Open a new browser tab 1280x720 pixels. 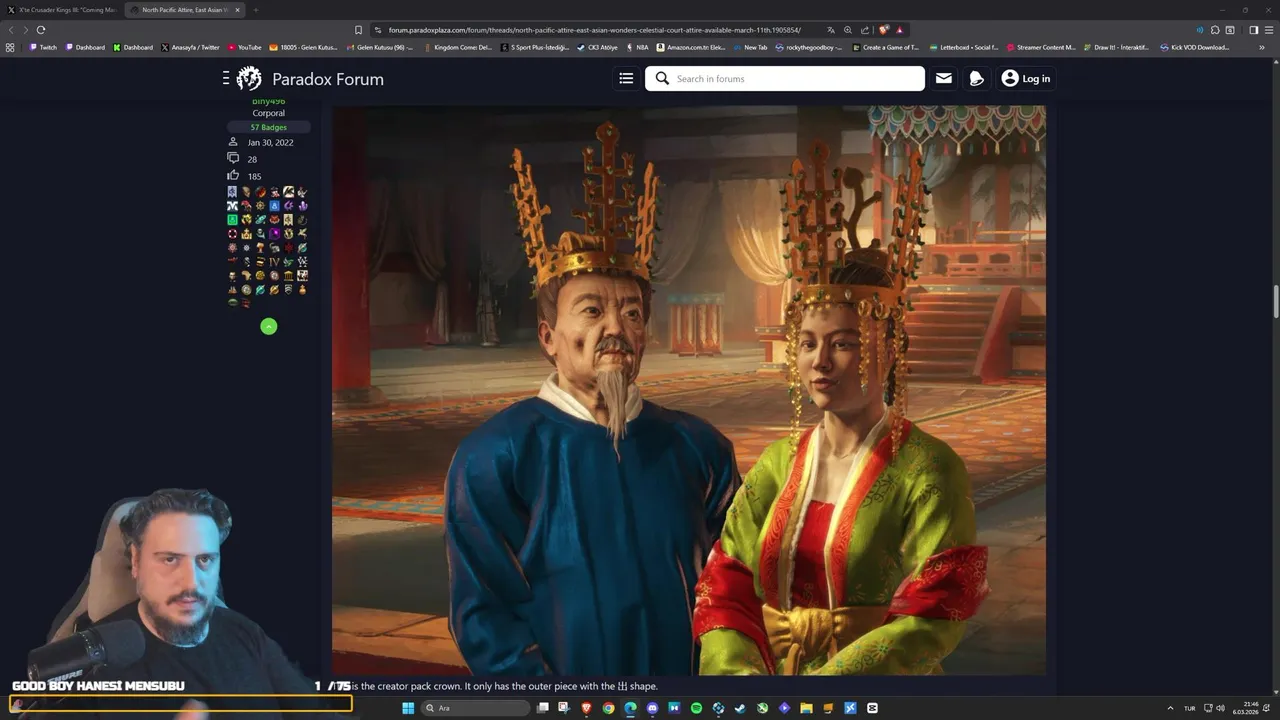click(x=256, y=10)
